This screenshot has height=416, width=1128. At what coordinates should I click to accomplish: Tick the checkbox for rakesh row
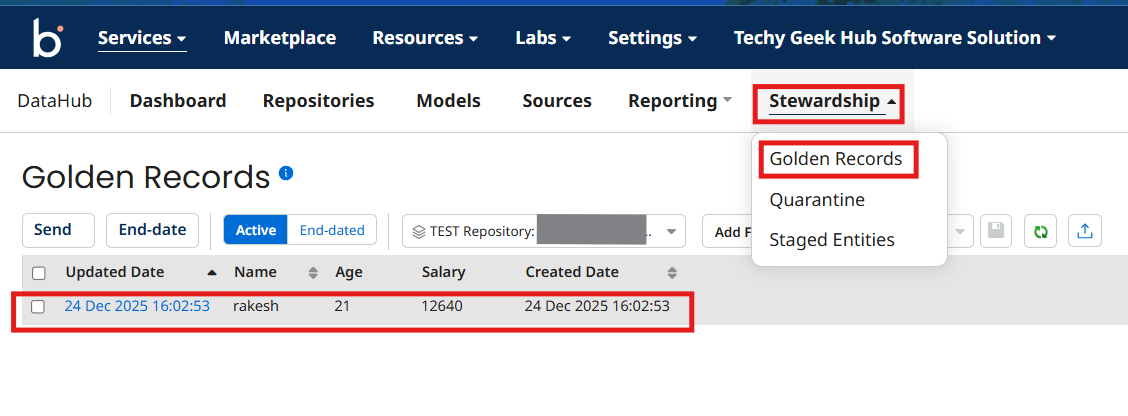tap(39, 307)
